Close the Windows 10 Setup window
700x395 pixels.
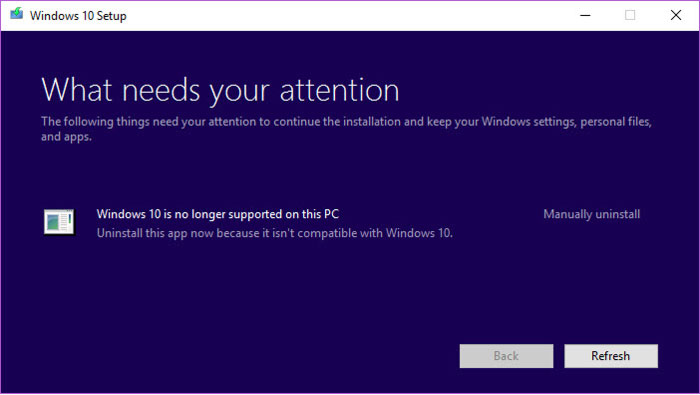676,15
